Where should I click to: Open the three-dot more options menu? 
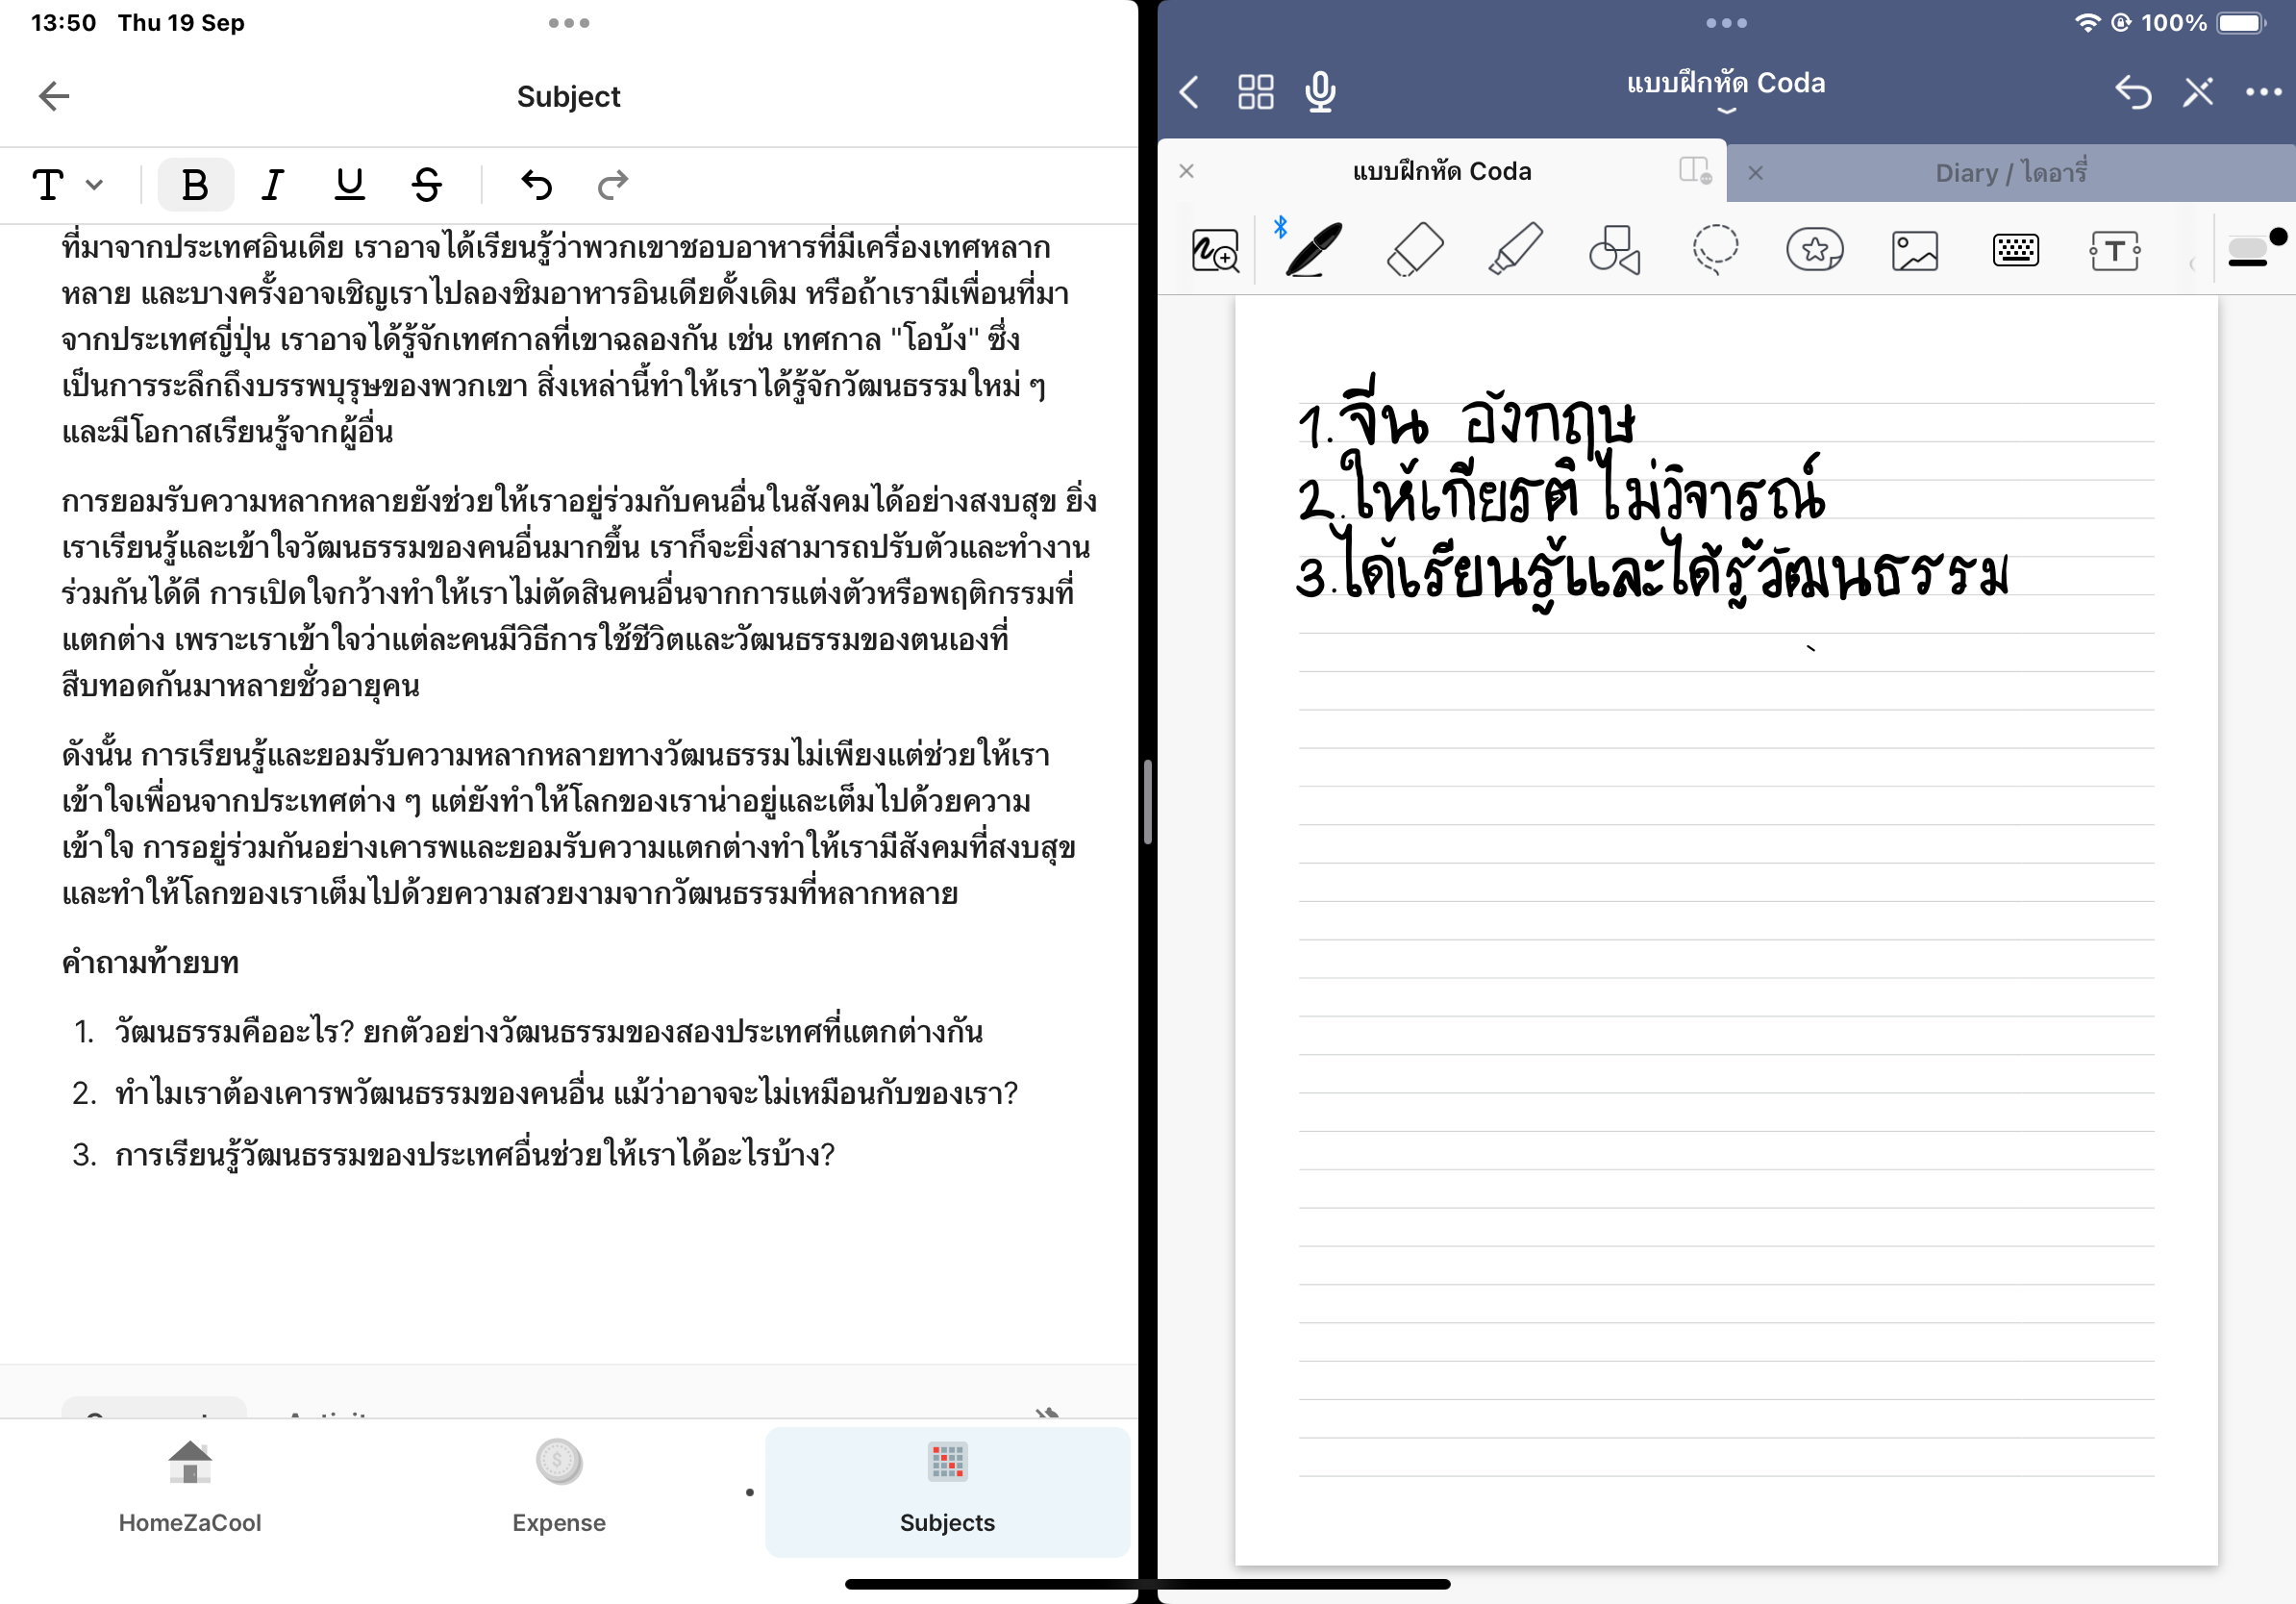click(x=2262, y=92)
